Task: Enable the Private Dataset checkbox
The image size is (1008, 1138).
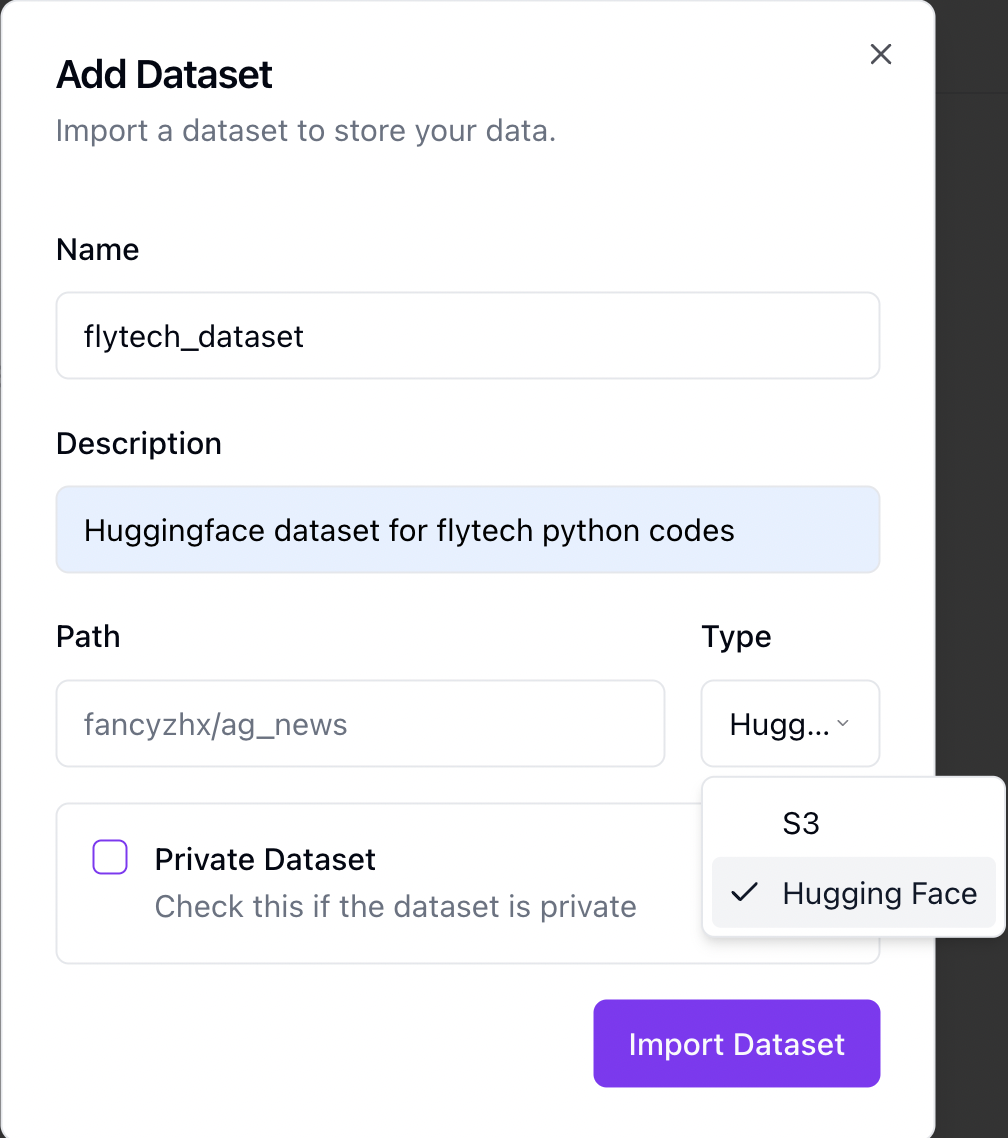Action: click(110, 858)
